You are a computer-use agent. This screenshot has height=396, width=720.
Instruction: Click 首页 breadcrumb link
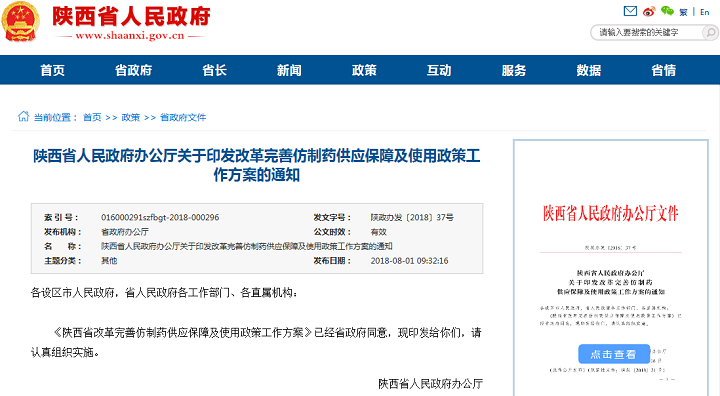coord(92,118)
